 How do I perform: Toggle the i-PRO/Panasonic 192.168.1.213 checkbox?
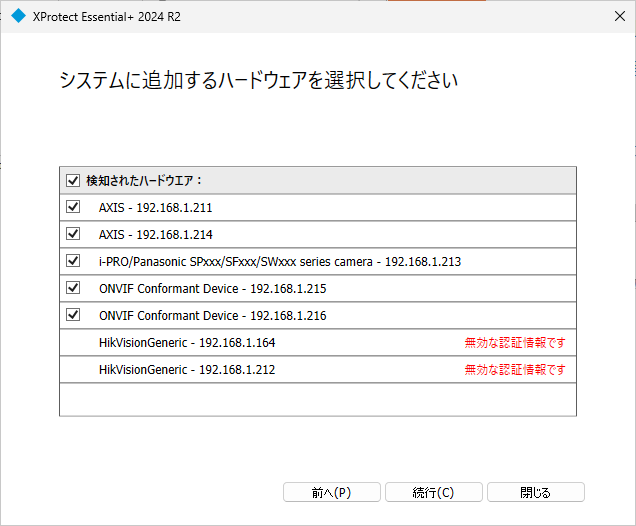tap(73, 261)
